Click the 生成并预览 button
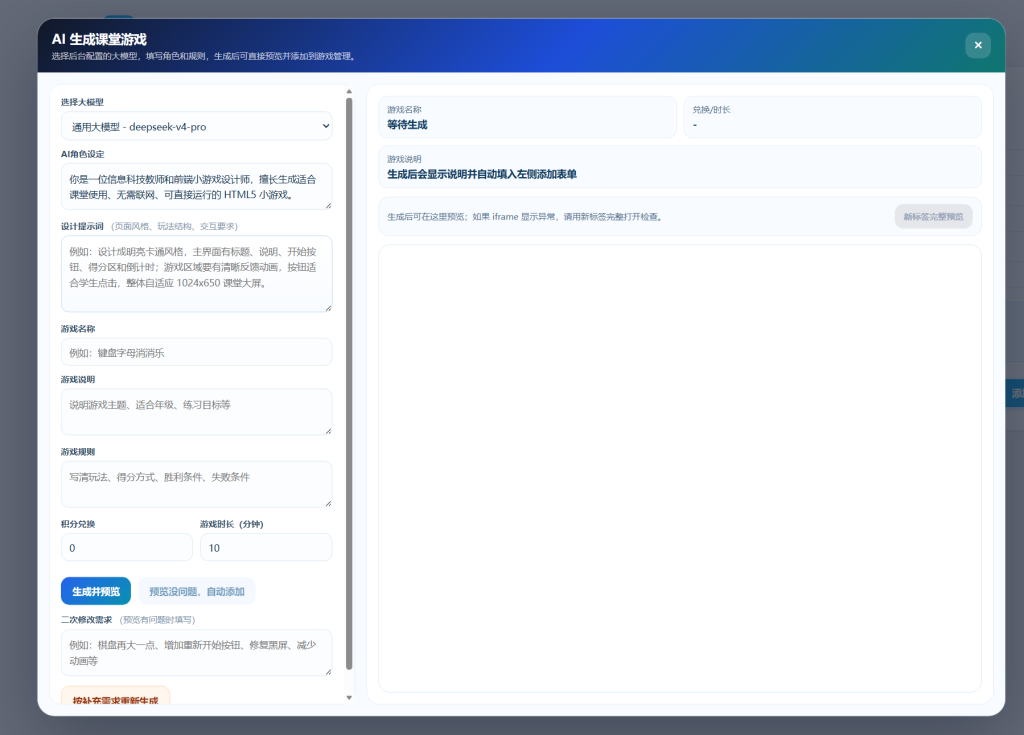The image size is (1024, 735). pos(96,591)
